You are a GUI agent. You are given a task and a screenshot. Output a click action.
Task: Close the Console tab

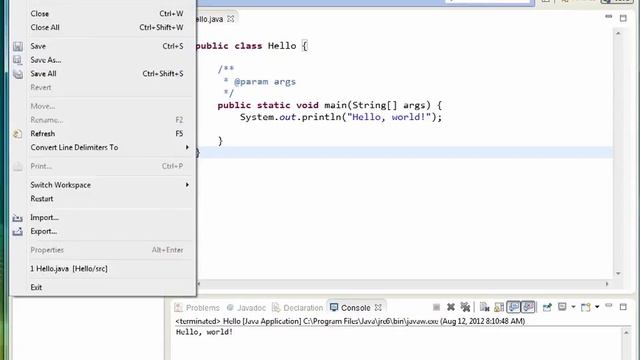[378, 307]
